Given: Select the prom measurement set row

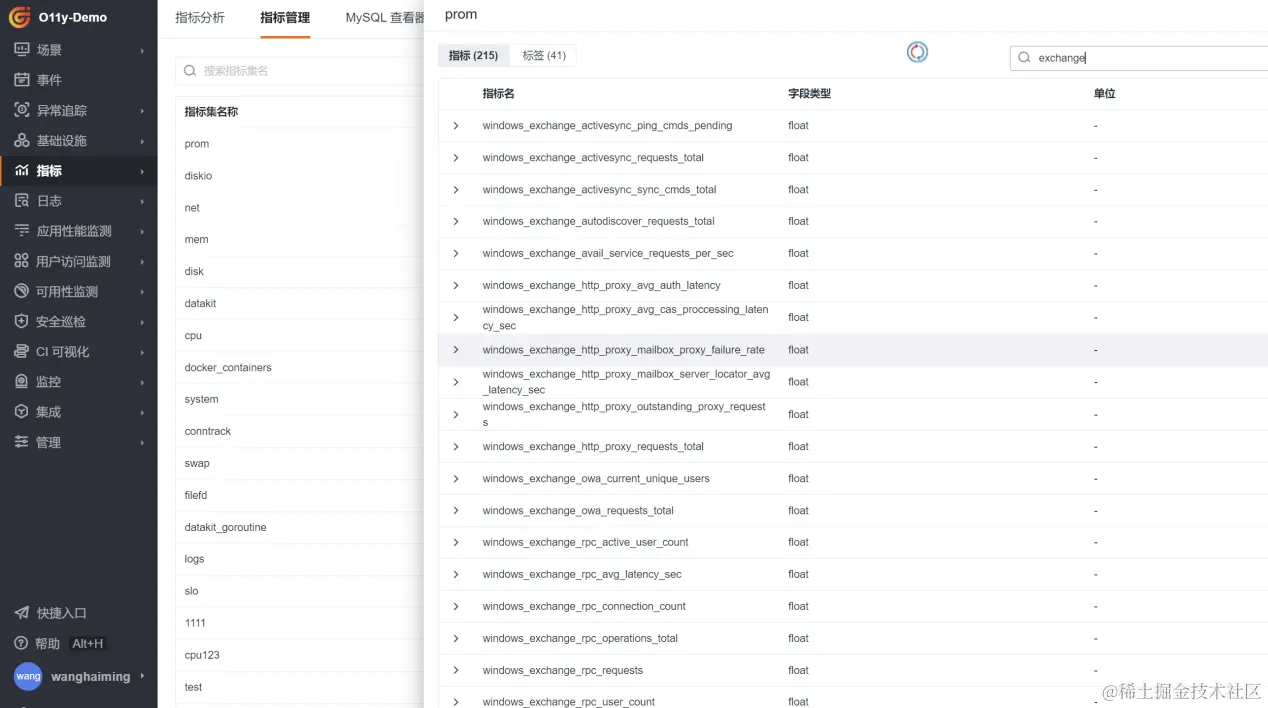Looking at the screenshot, I should pos(300,144).
